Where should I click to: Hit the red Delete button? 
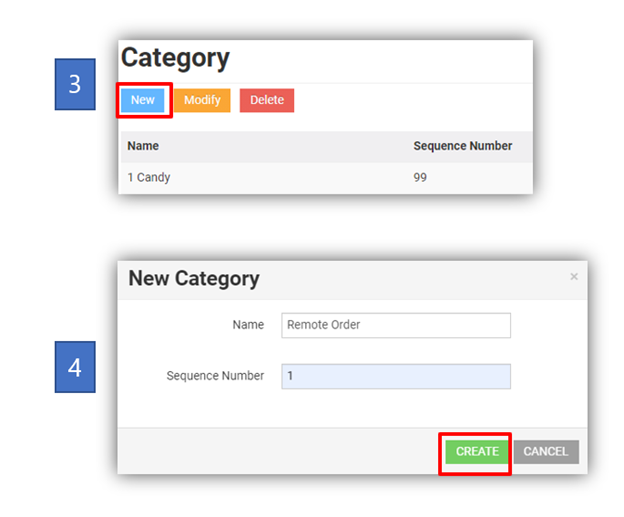pos(267,100)
